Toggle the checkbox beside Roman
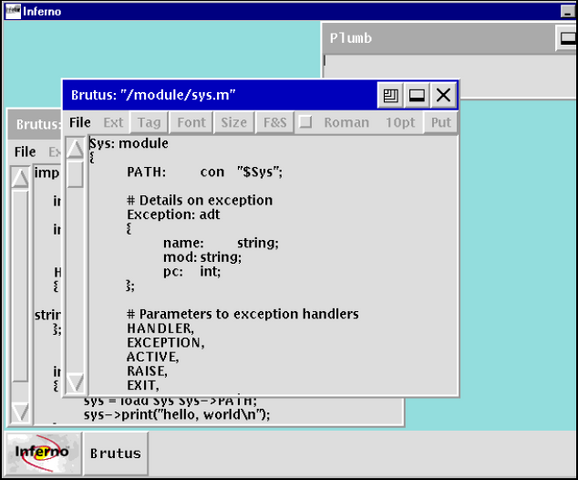 click(306, 122)
